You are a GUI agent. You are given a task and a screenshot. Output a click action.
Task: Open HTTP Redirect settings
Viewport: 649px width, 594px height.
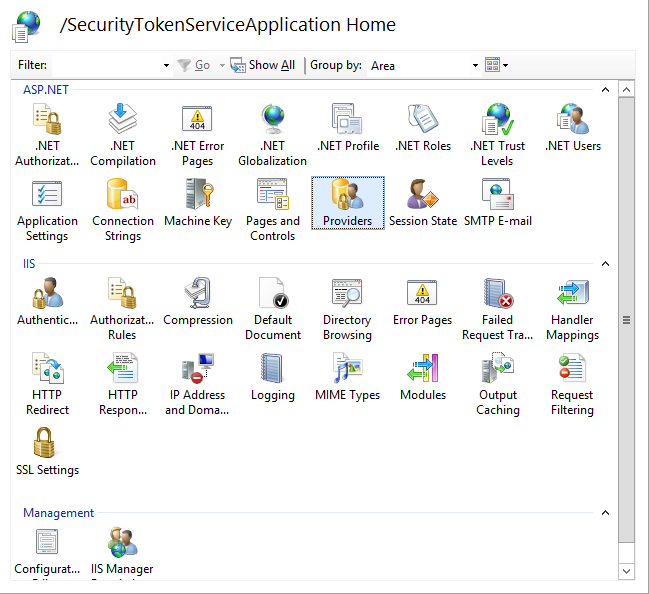(x=47, y=384)
